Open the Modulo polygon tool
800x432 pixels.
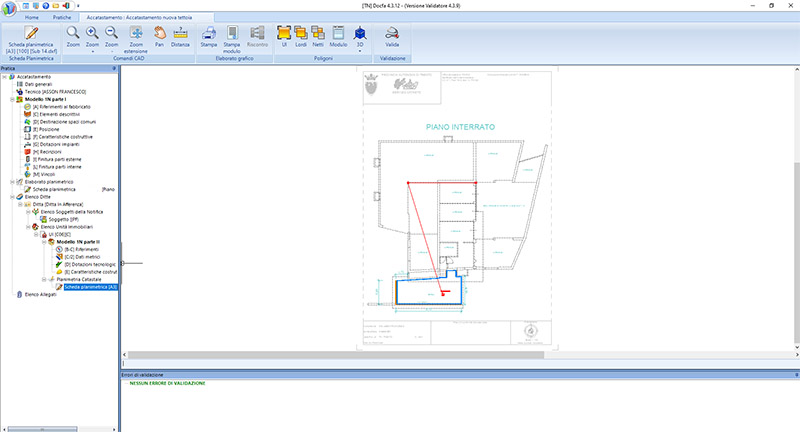point(338,36)
